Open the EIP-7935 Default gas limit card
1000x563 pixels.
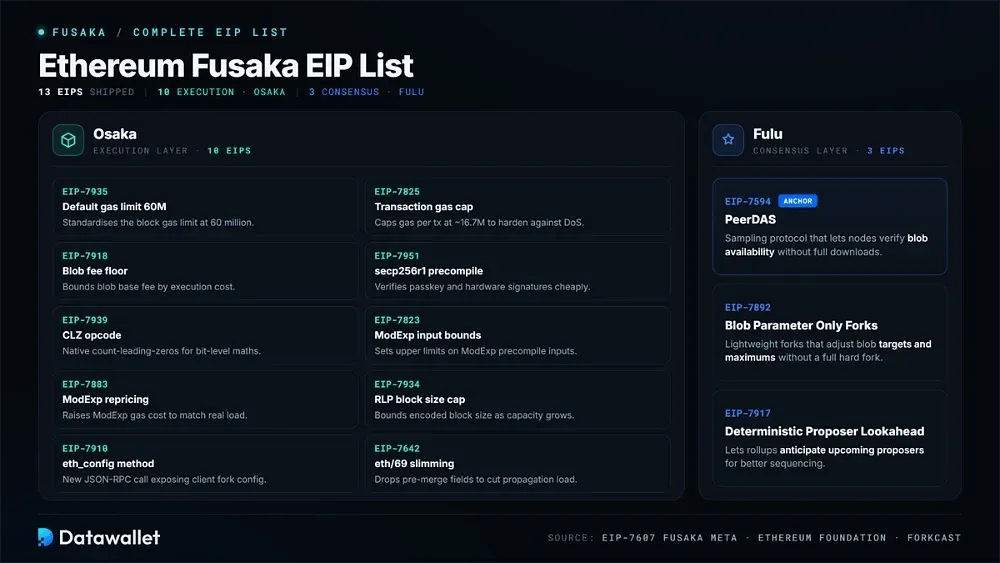coord(205,207)
